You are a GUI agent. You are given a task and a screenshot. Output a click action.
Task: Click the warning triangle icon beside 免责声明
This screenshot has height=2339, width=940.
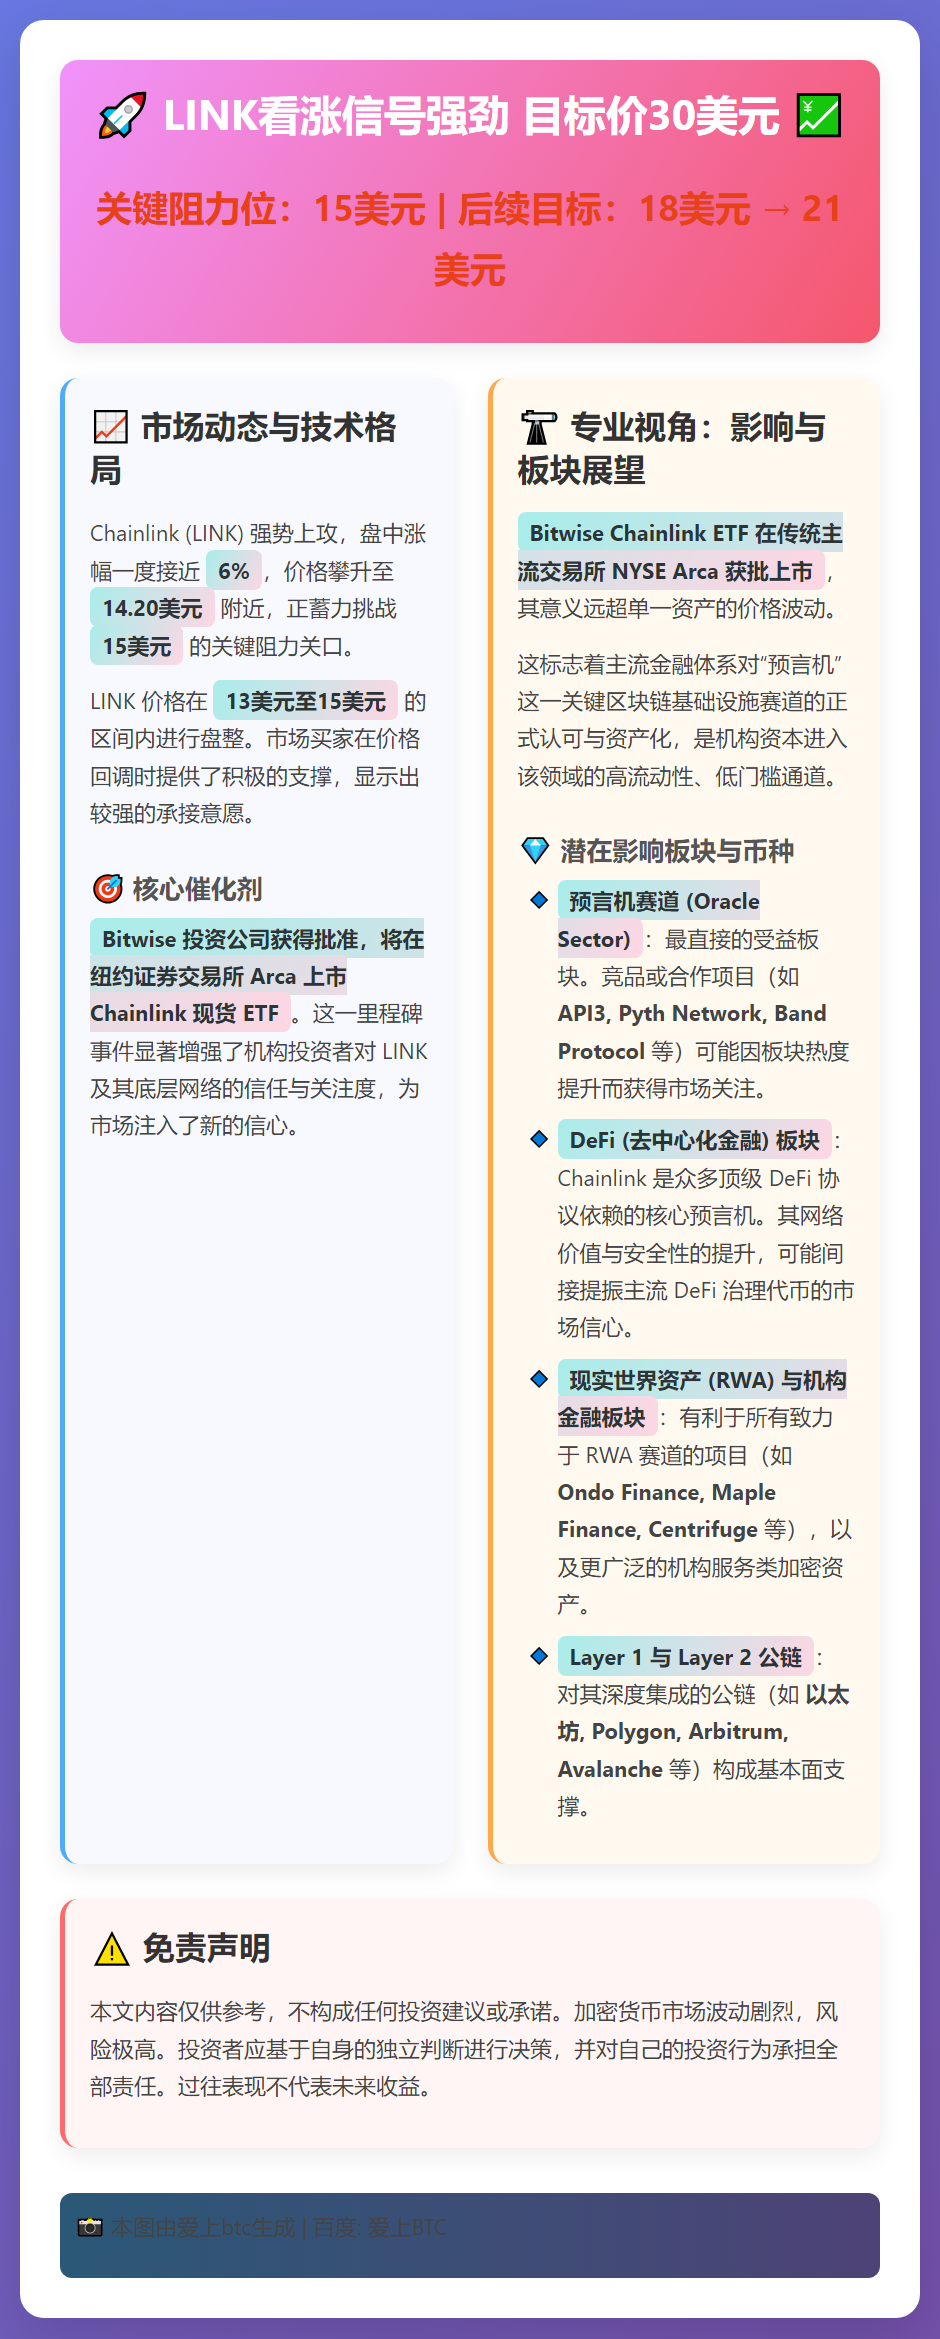click(x=111, y=1949)
